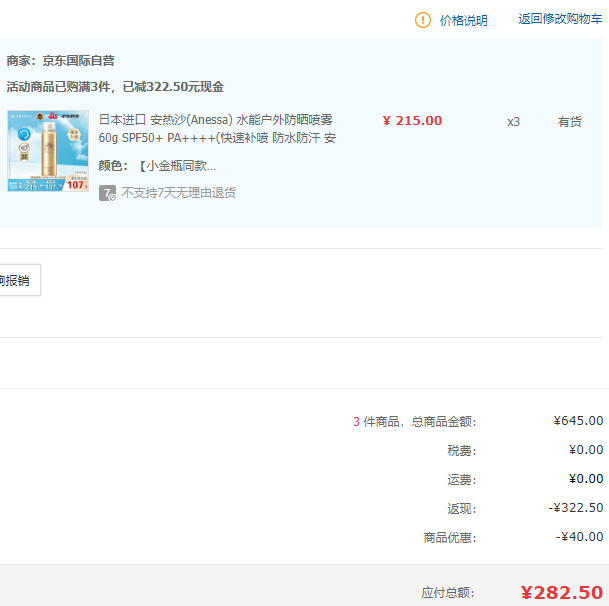
Task: Select the 3 件商品，总商品金额 label
Action: pyautogui.click(x=414, y=421)
